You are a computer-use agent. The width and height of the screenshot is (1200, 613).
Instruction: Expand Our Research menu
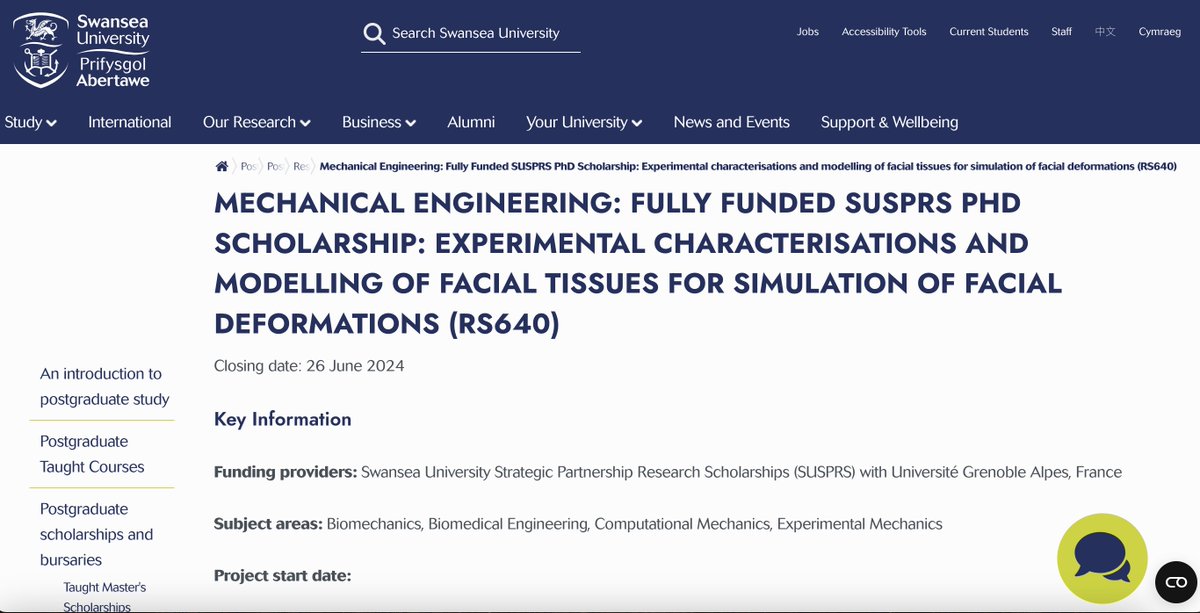[x=257, y=122]
